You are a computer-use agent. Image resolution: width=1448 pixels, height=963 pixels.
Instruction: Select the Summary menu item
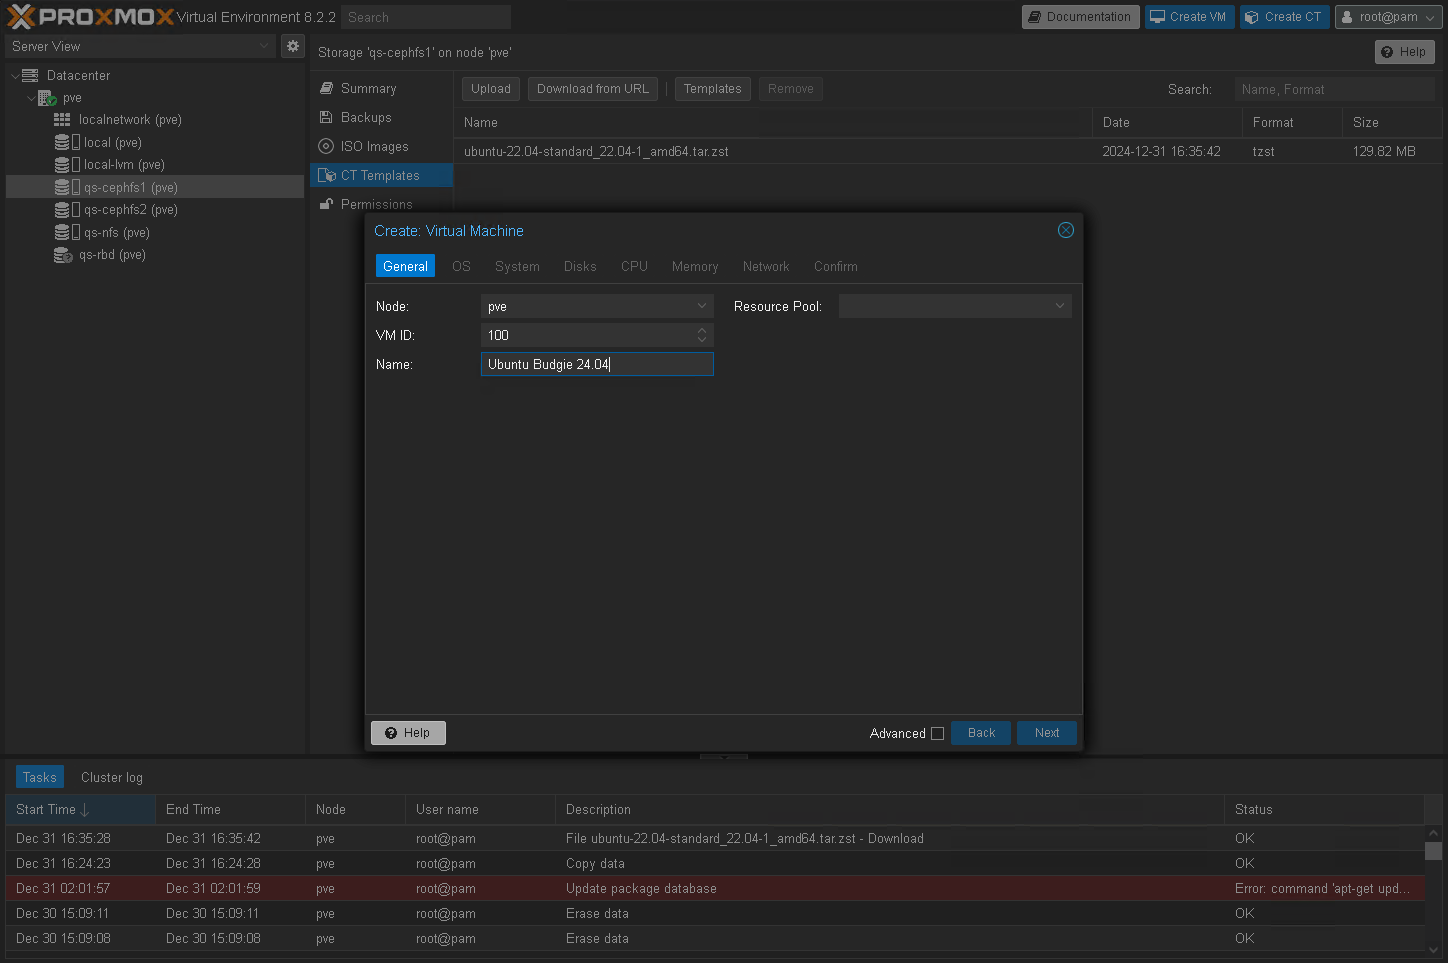point(368,89)
